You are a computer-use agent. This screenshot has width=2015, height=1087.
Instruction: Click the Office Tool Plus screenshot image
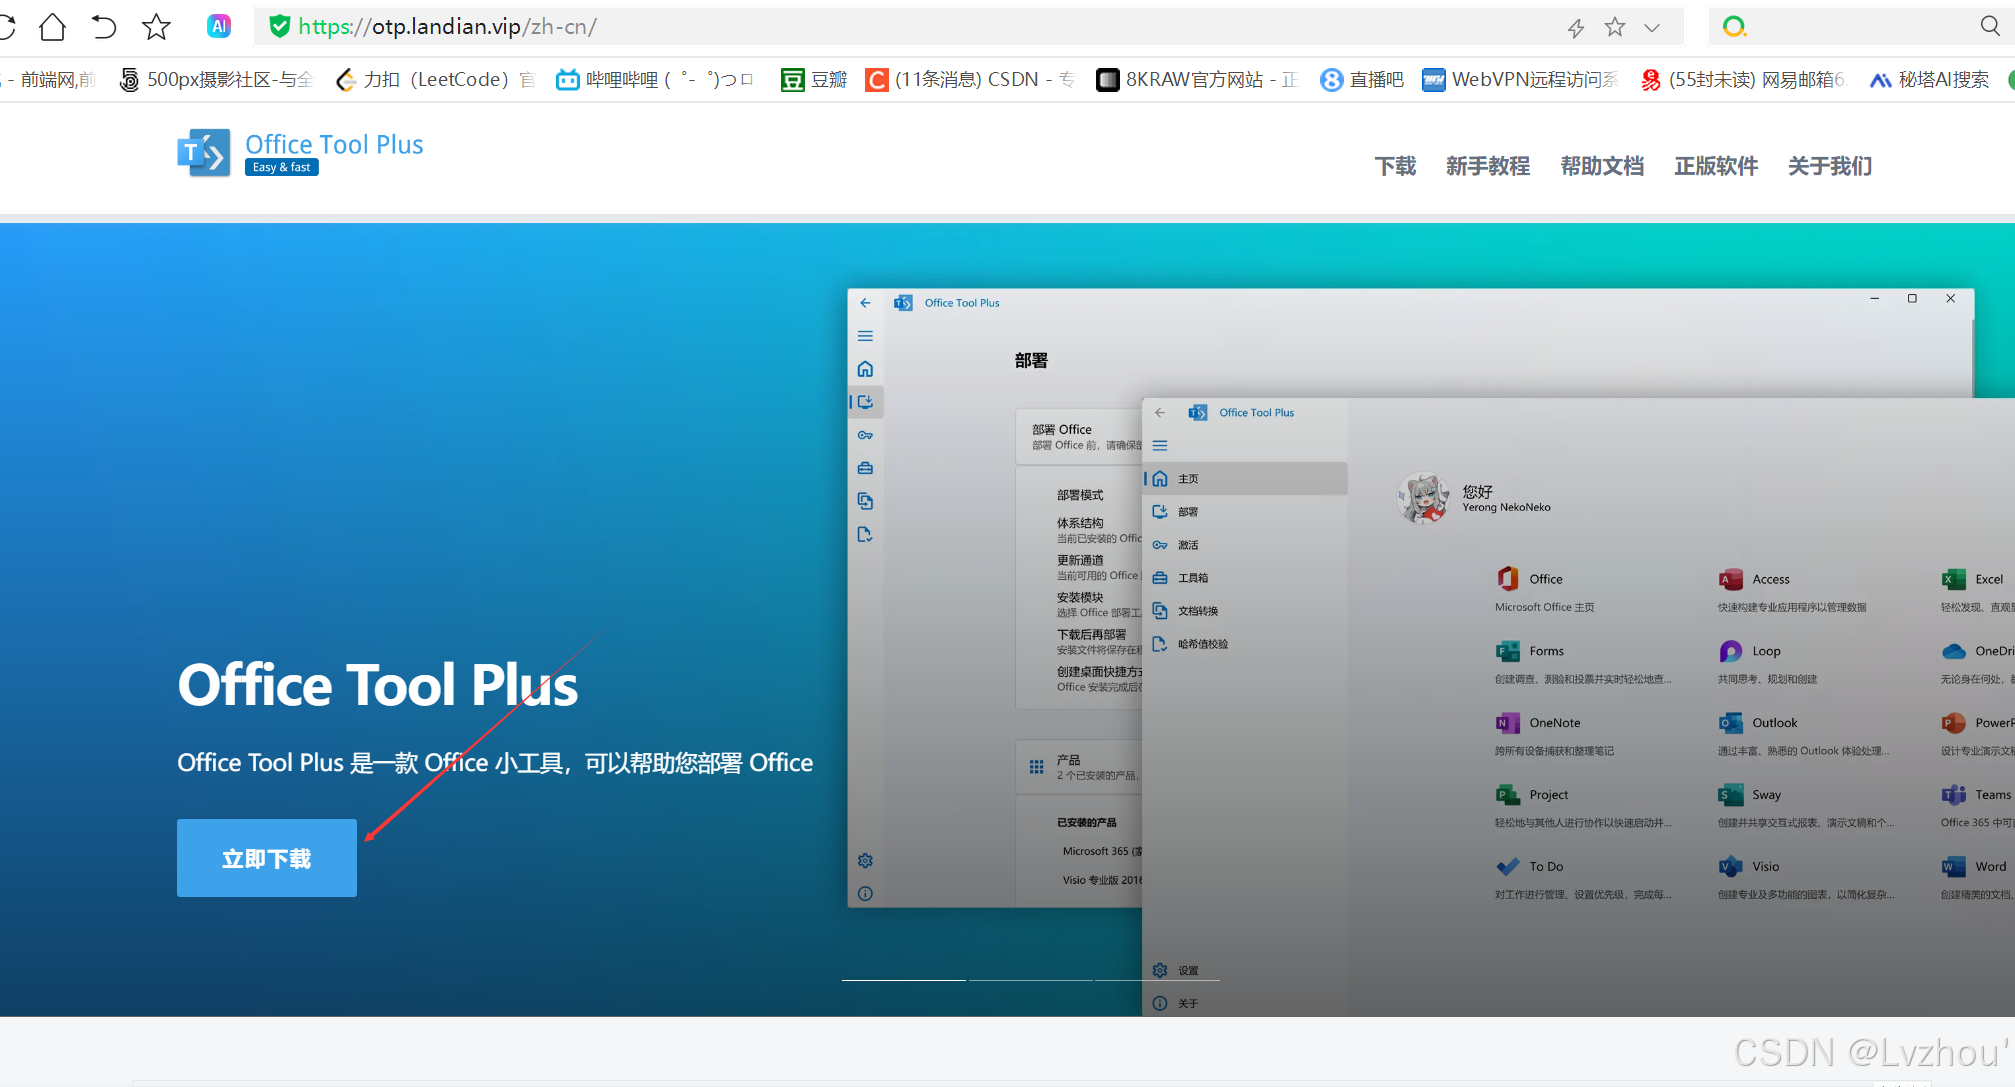(1430, 650)
